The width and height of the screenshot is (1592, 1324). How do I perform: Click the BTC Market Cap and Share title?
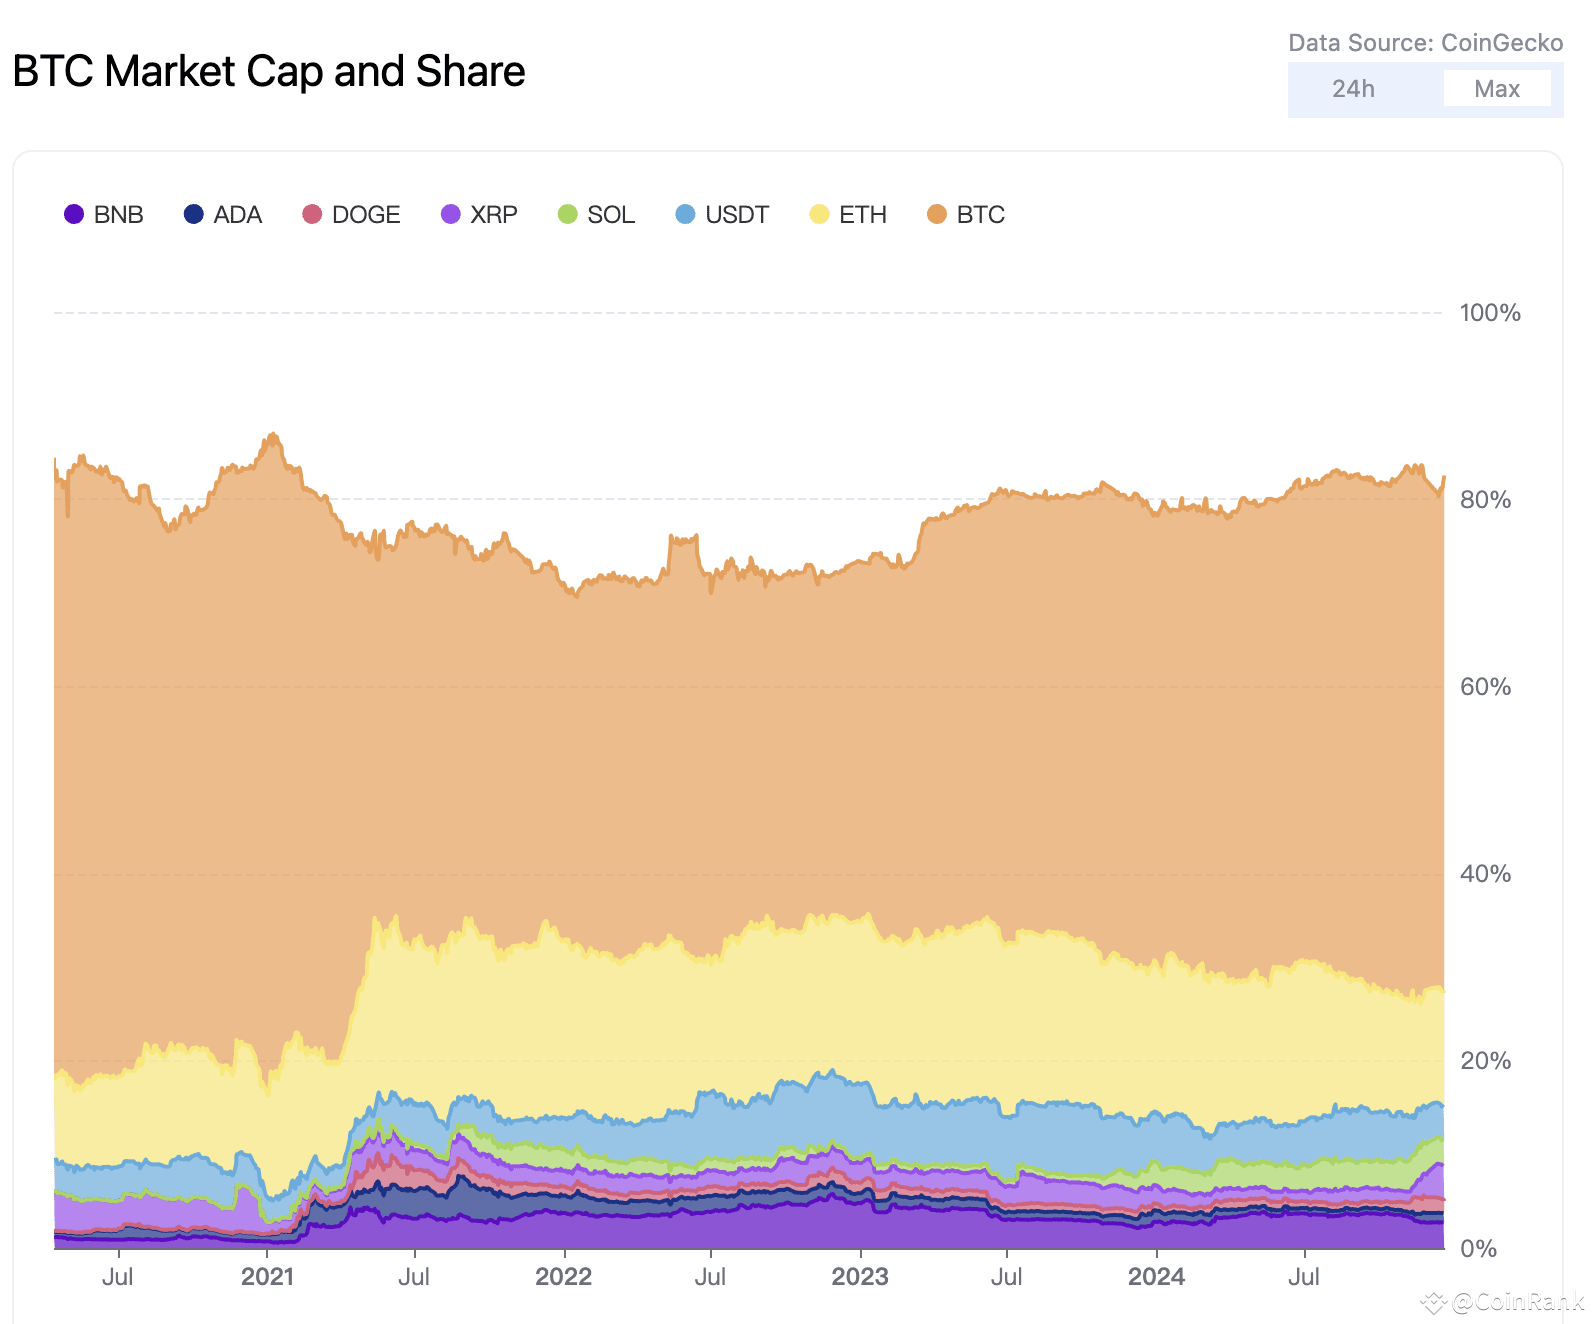(269, 71)
